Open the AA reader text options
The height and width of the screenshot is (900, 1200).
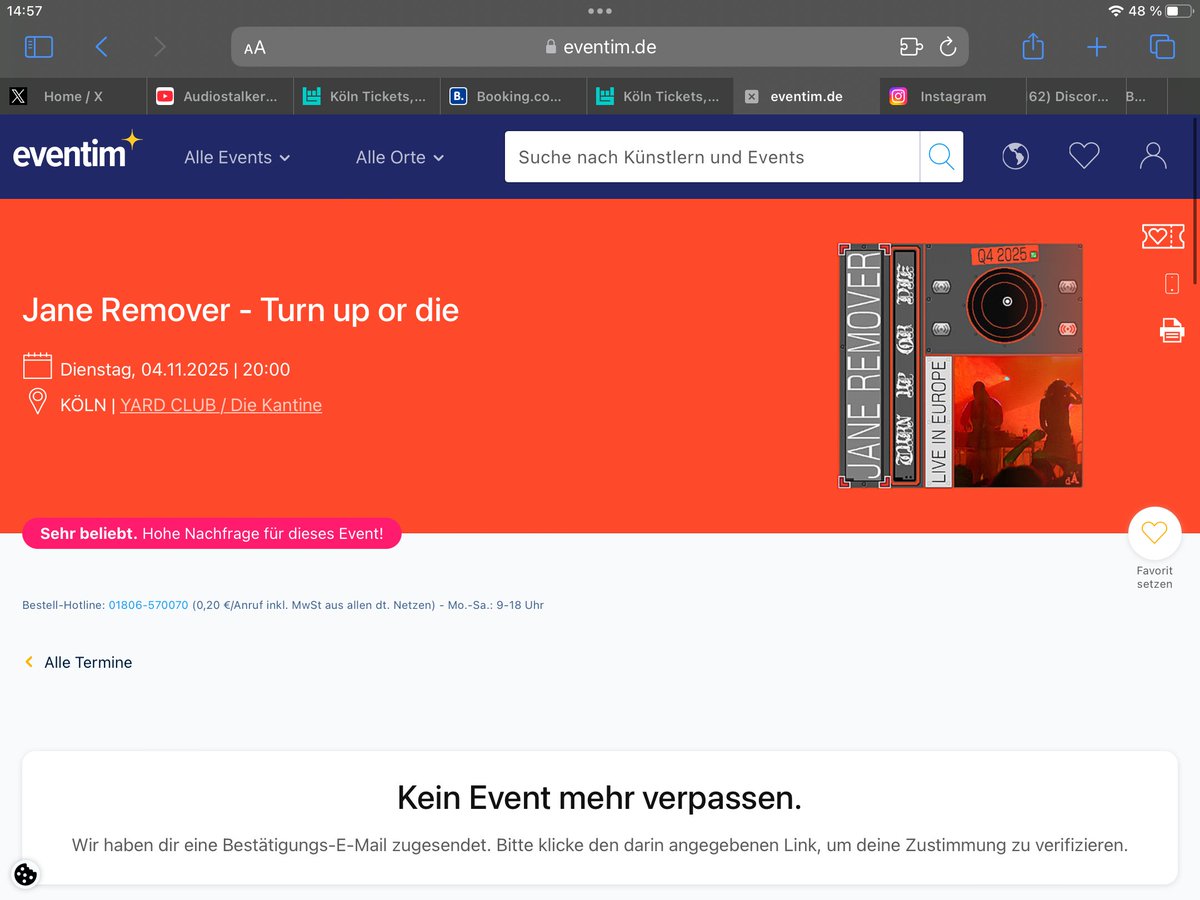(255, 47)
